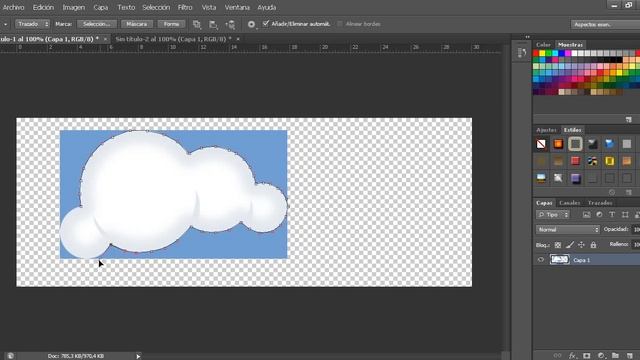Open the path alignment icon in options bar
This screenshot has height=360, width=640.
click(x=213, y=24)
